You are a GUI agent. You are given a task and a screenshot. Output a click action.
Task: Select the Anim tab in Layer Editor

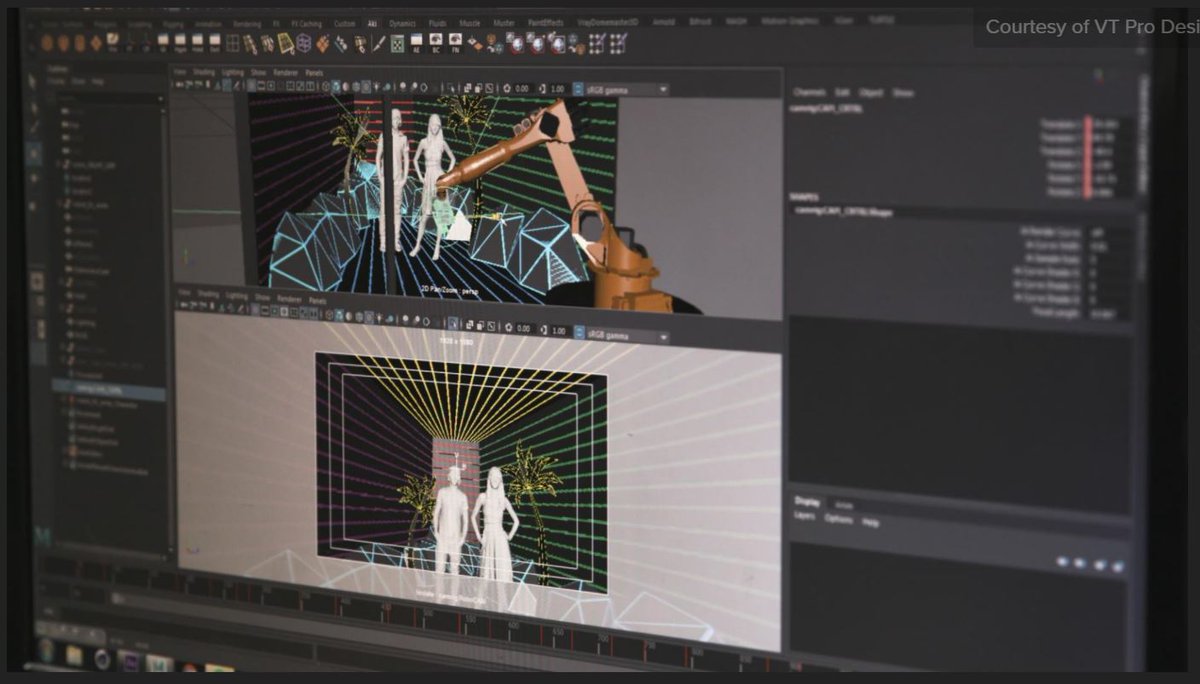point(844,504)
